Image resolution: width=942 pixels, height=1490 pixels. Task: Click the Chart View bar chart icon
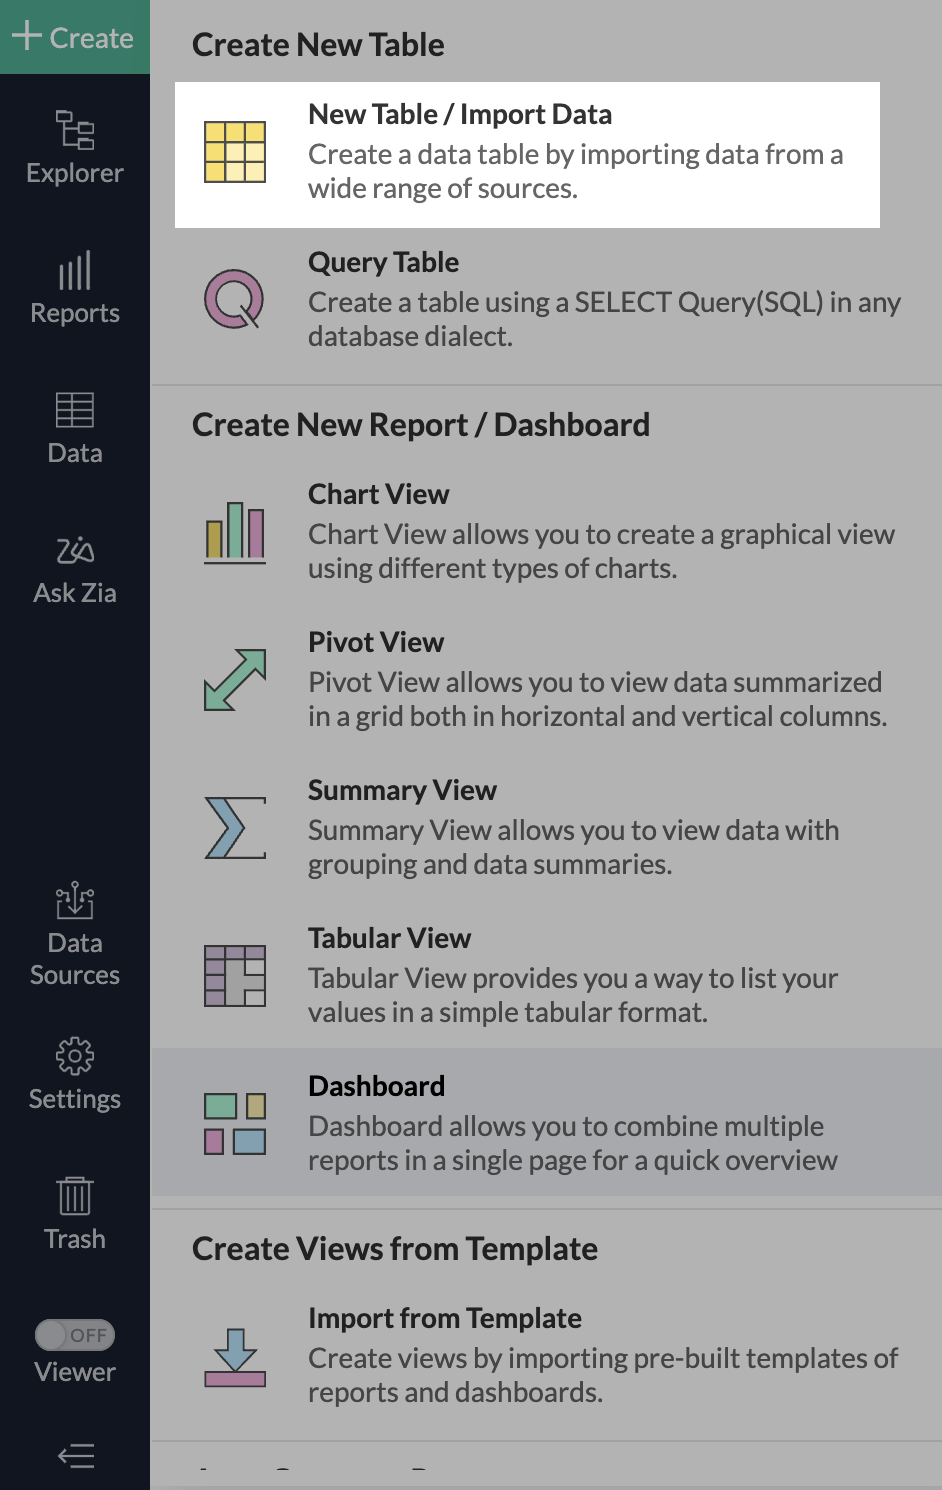pos(235,532)
